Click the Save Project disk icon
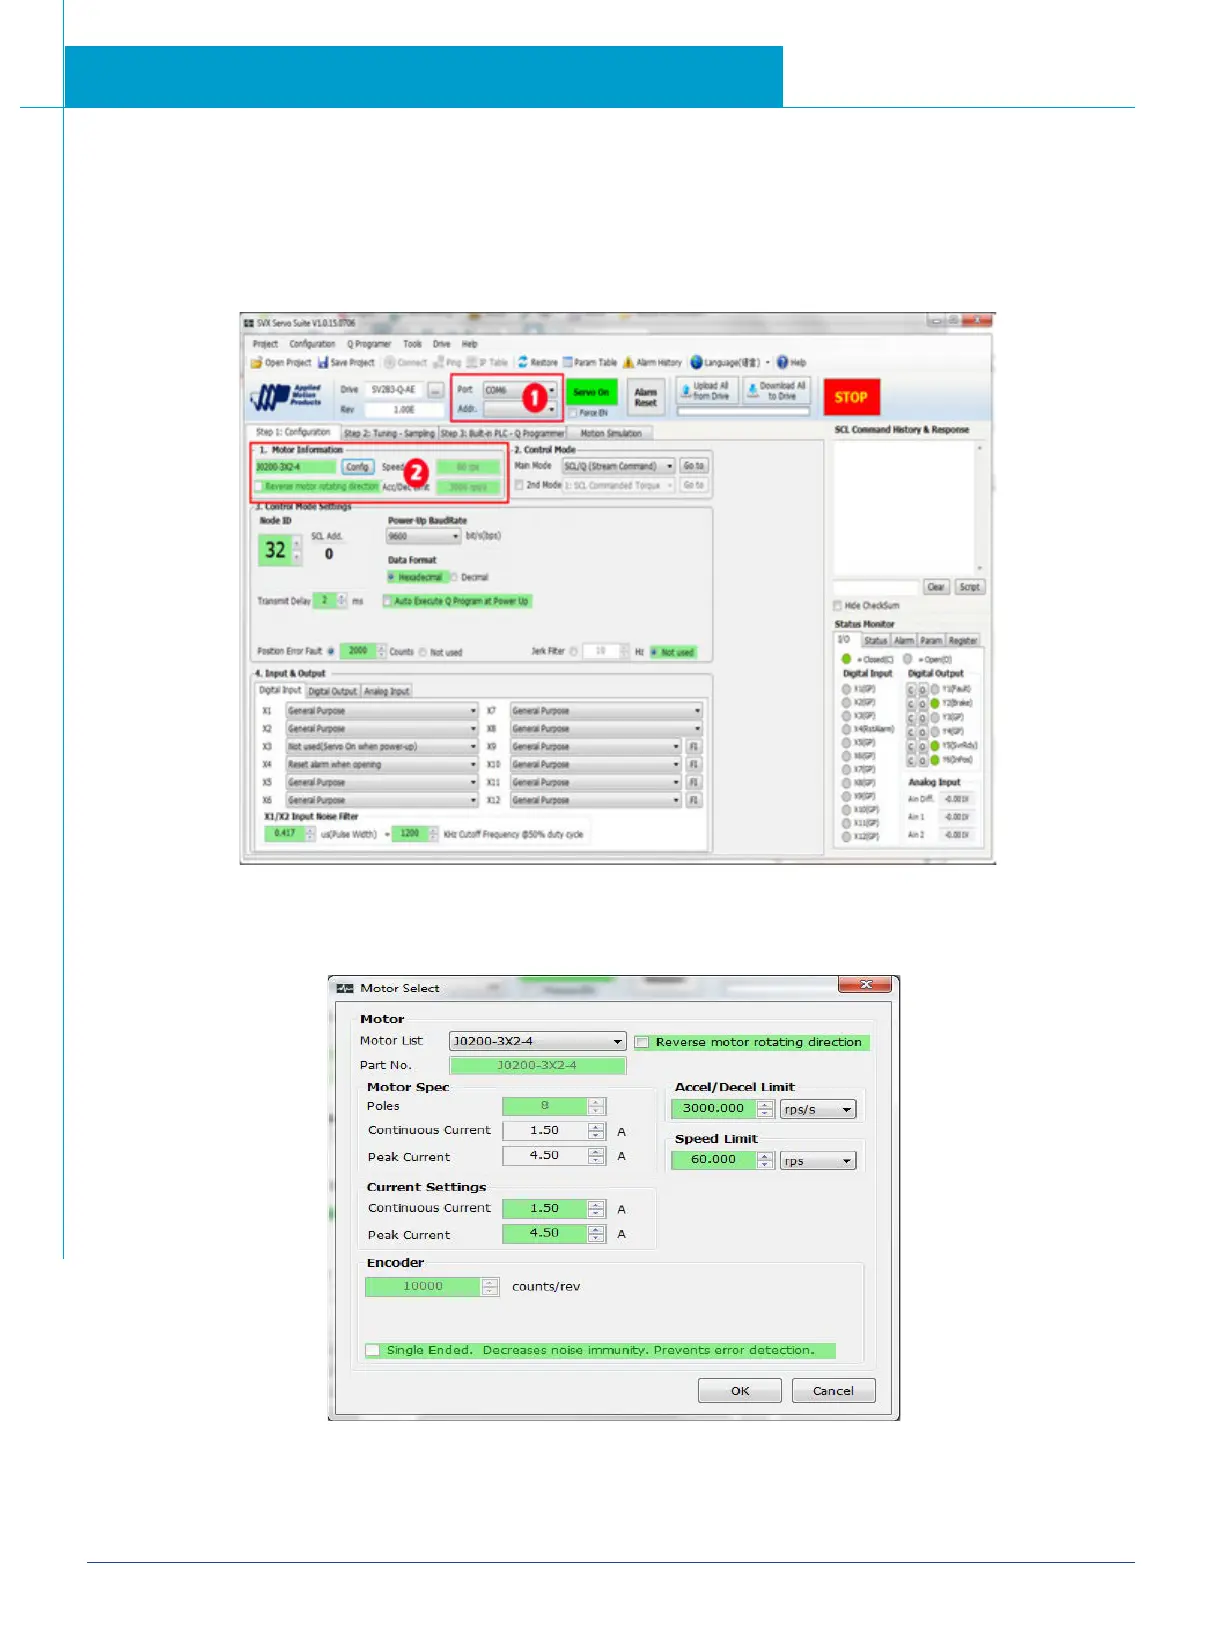1219x1650 pixels. tap(323, 363)
